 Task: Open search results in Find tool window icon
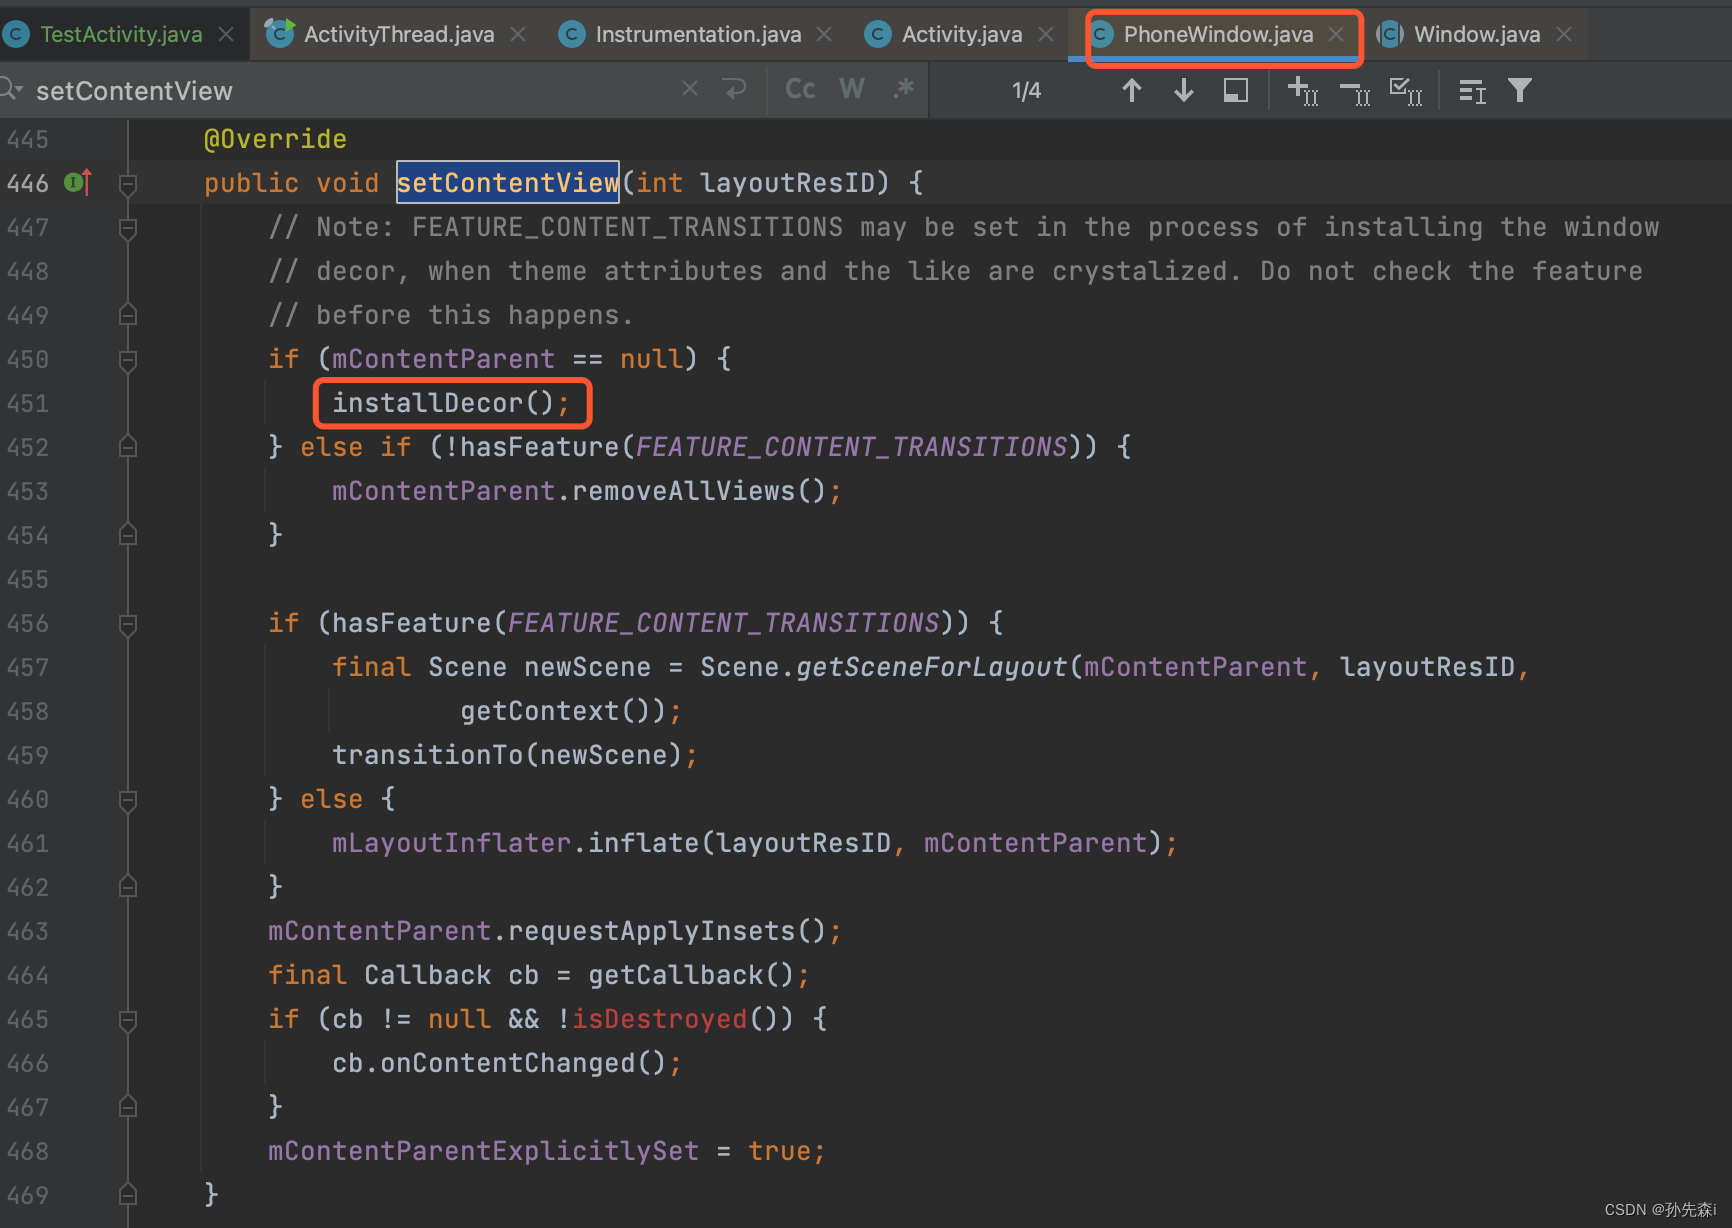coord(1472,92)
